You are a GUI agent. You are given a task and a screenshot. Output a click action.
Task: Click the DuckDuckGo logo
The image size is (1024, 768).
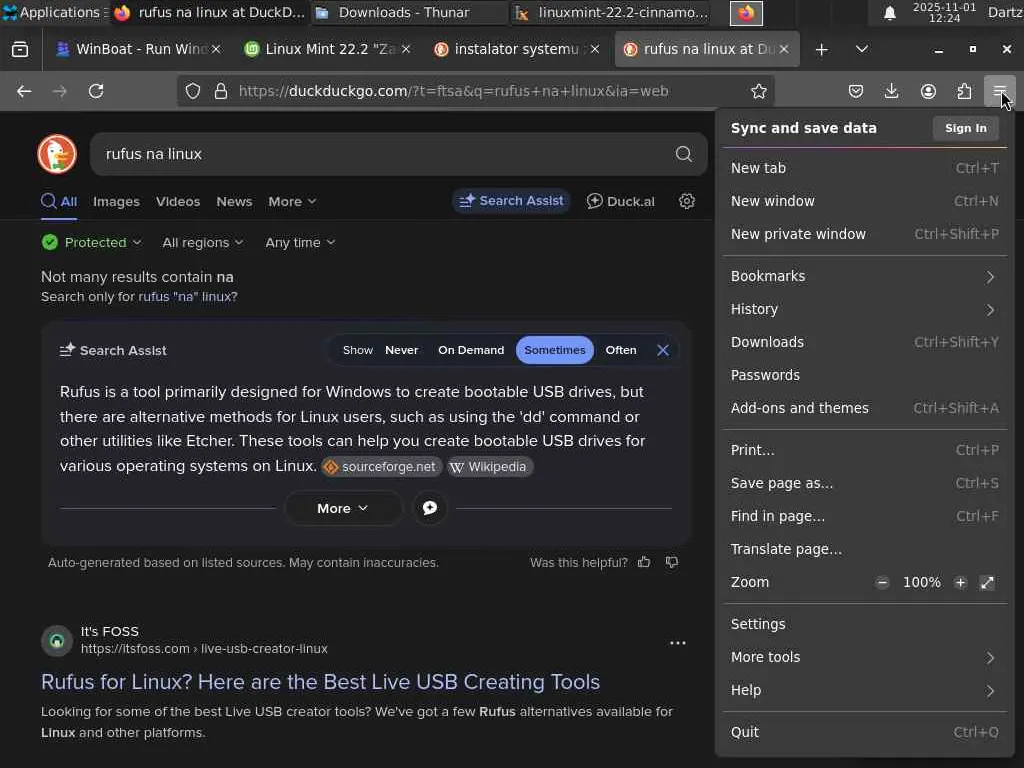tap(57, 154)
